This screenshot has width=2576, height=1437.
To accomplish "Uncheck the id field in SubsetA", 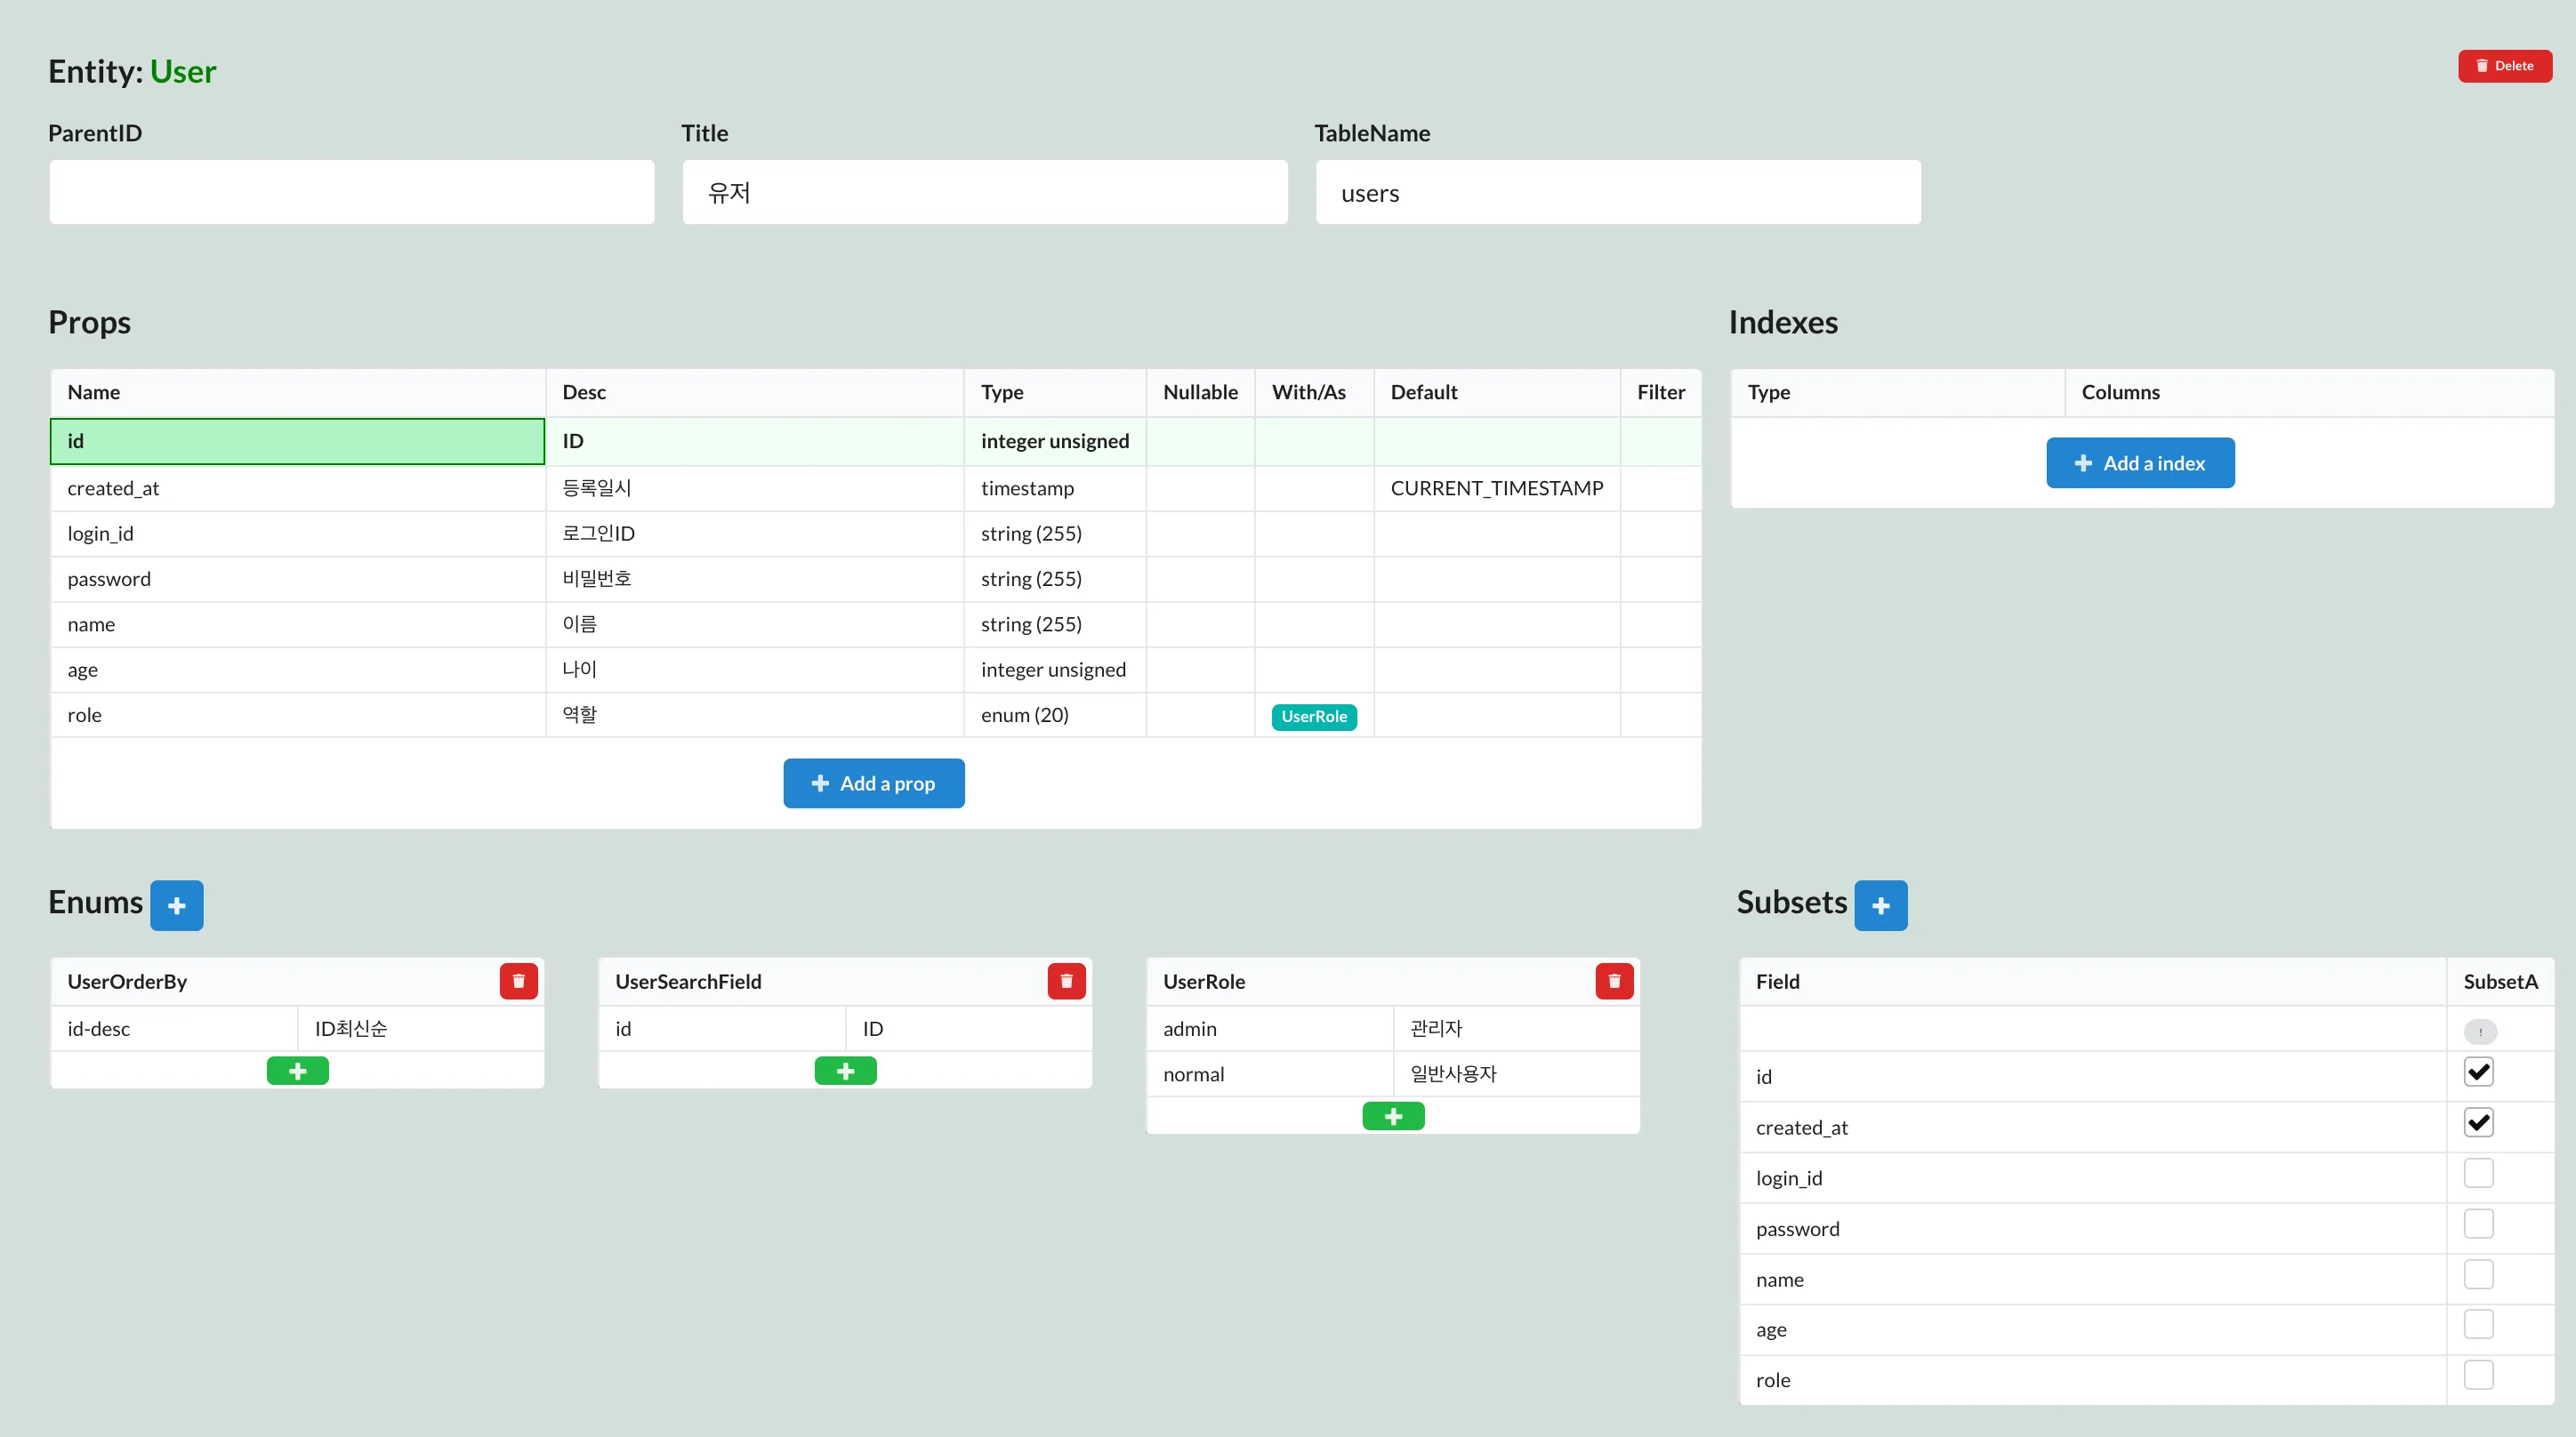I will click(2479, 1071).
